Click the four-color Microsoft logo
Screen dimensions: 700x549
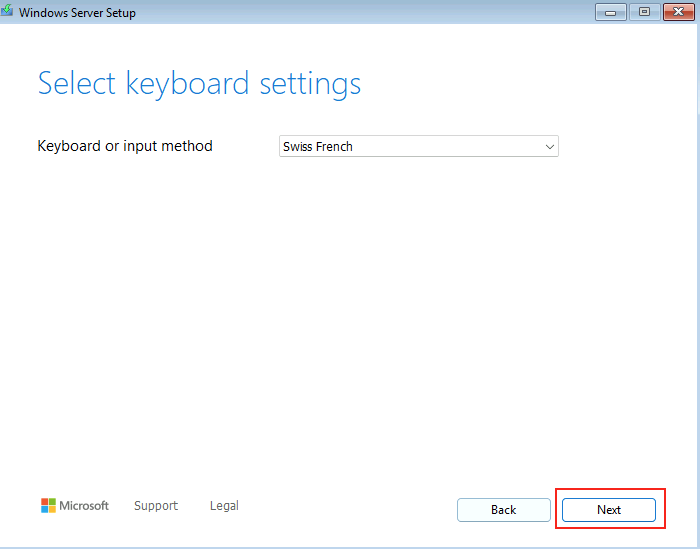pos(48,505)
